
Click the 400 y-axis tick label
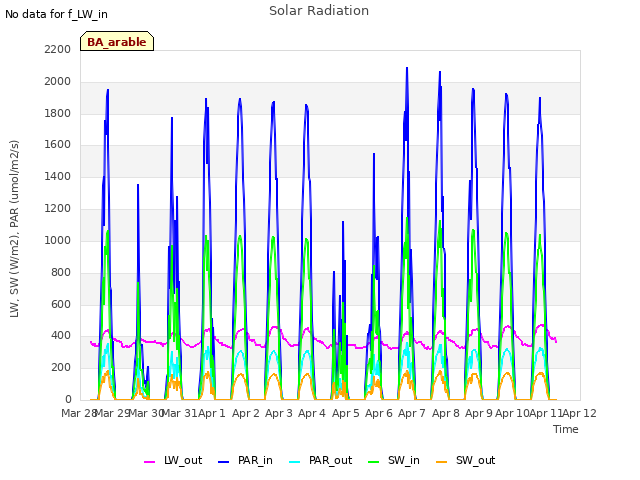point(61,336)
